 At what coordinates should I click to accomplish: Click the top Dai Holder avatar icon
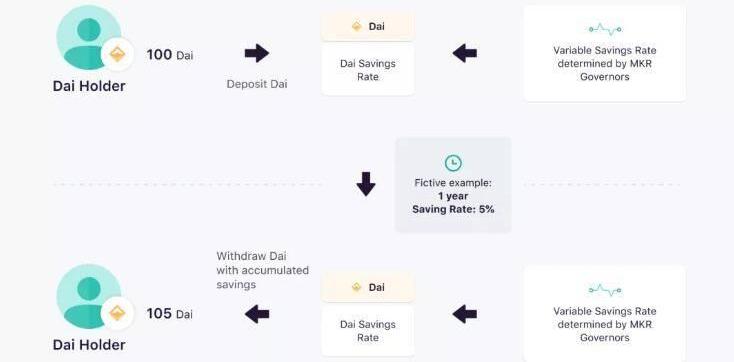tap(88, 37)
